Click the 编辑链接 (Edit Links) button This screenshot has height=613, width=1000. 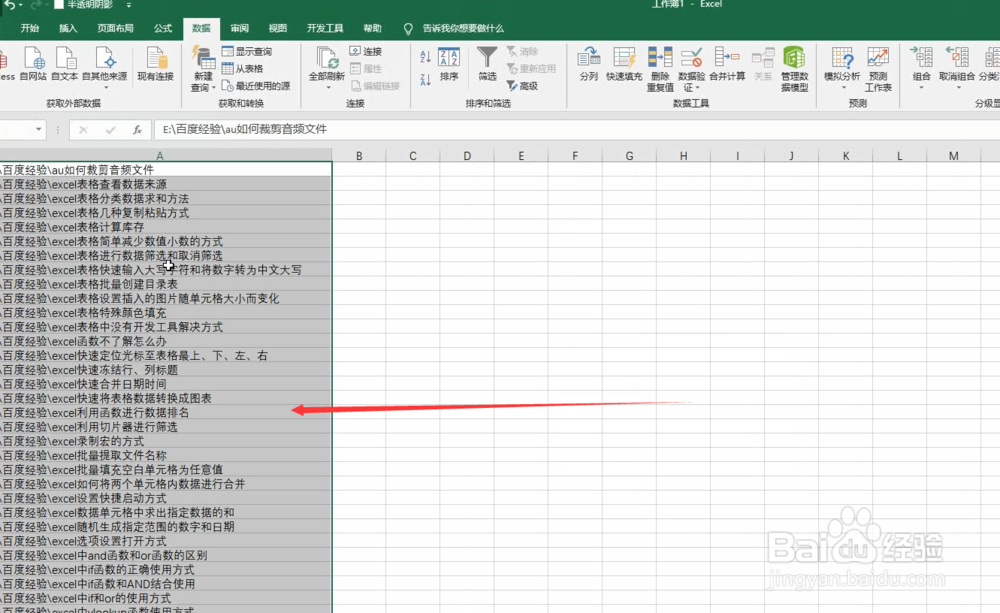coord(375,85)
